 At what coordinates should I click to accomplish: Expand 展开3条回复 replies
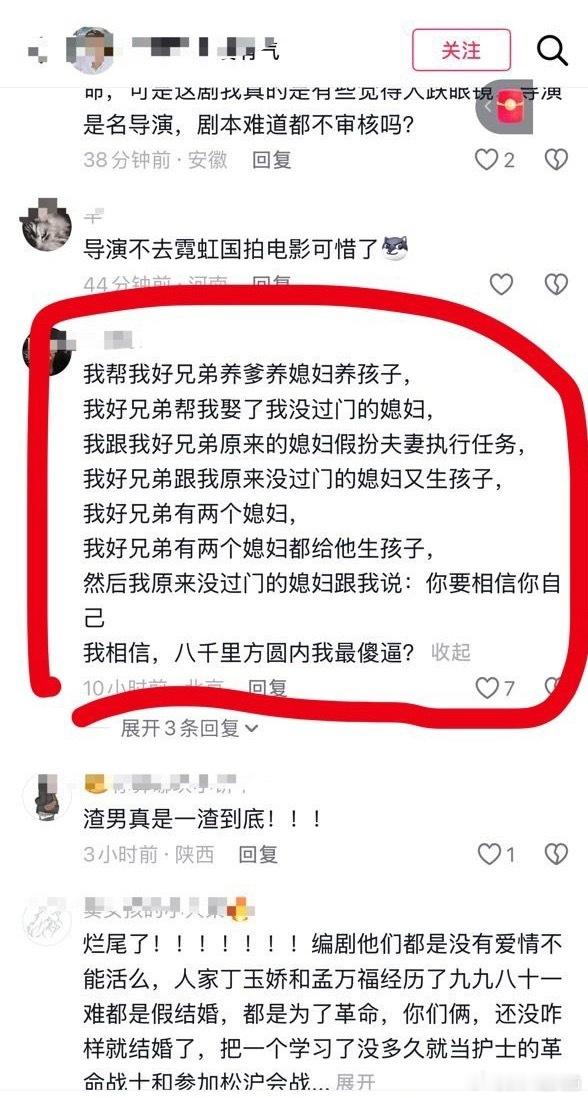[190, 728]
